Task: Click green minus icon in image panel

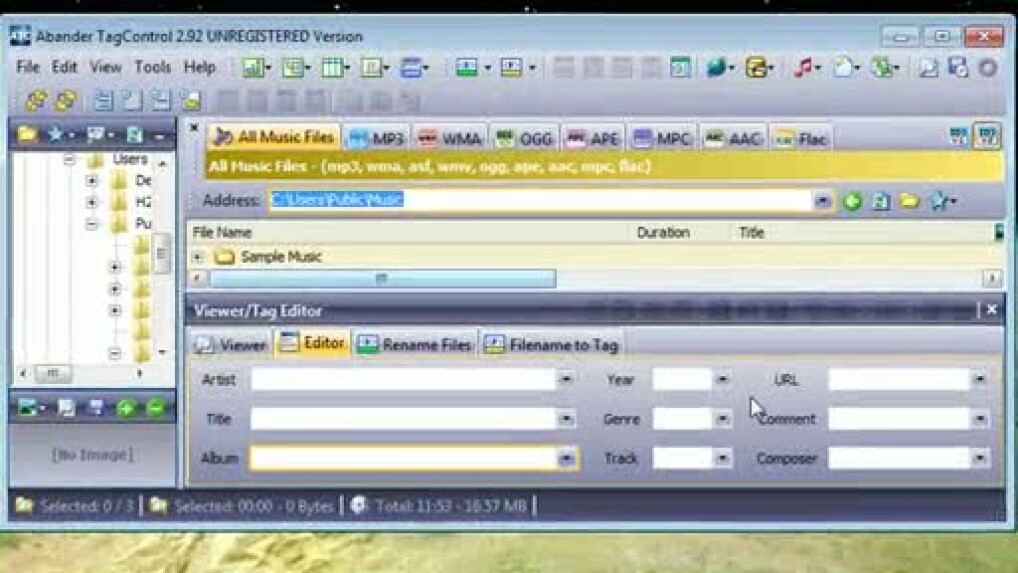Action: (155, 408)
